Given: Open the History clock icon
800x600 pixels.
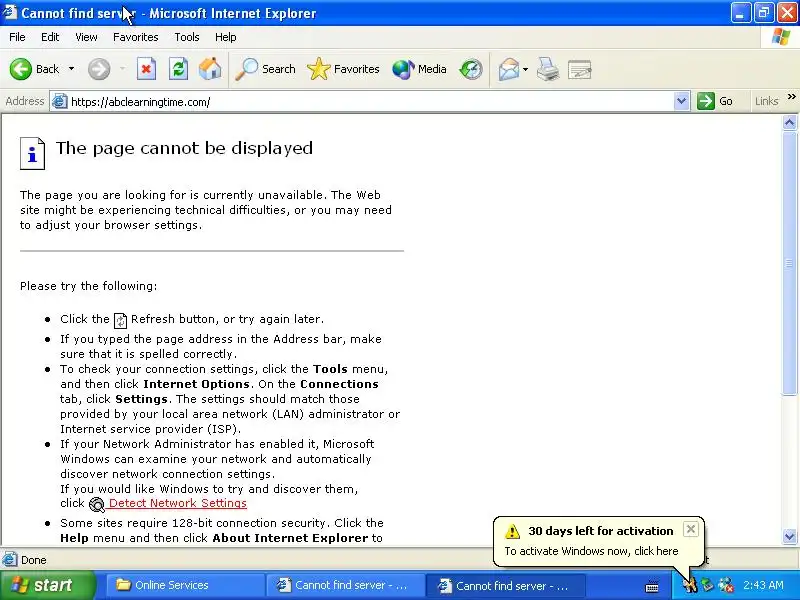Looking at the screenshot, I should pyautogui.click(x=470, y=69).
